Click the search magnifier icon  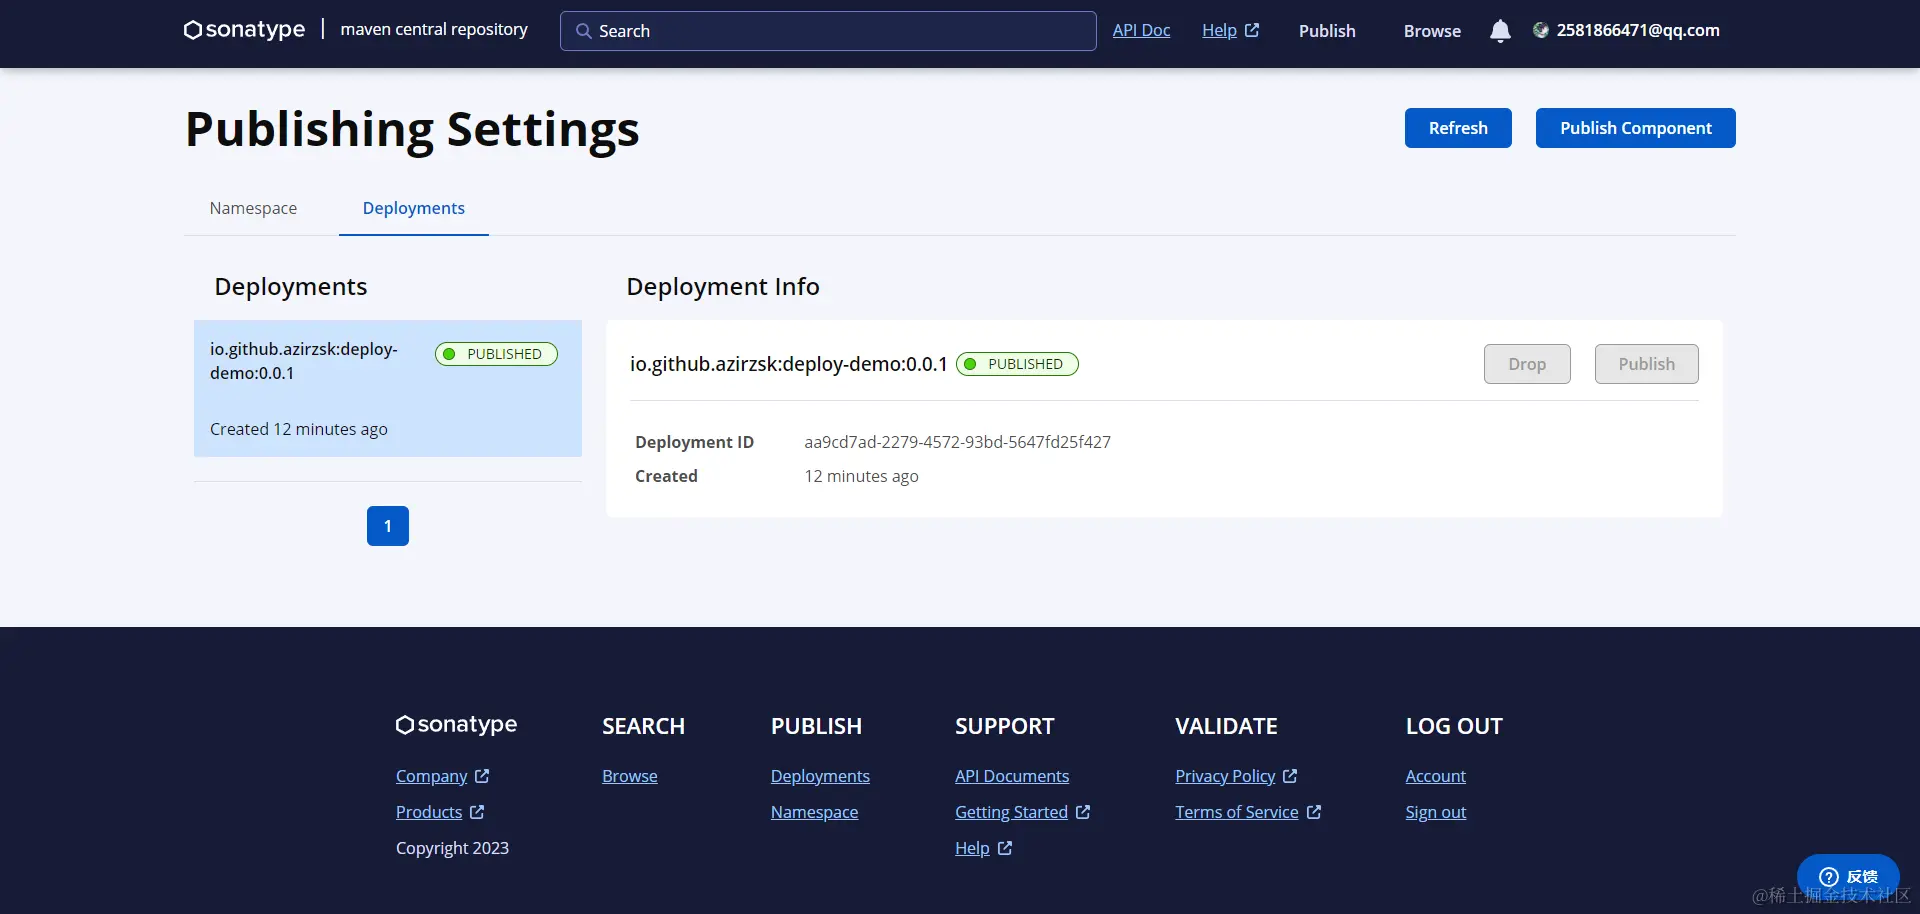584,31
